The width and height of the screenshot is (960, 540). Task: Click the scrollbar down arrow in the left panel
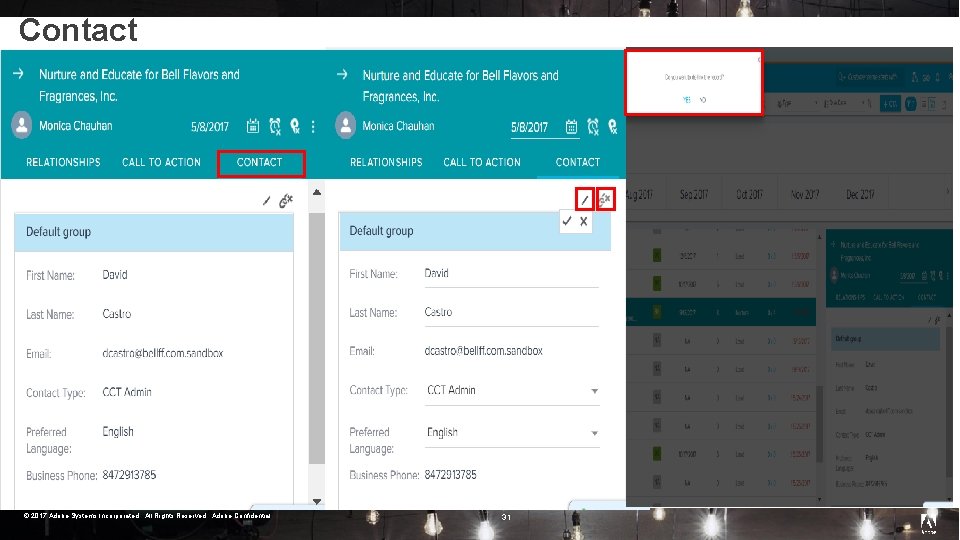click(x=317, y=501)
